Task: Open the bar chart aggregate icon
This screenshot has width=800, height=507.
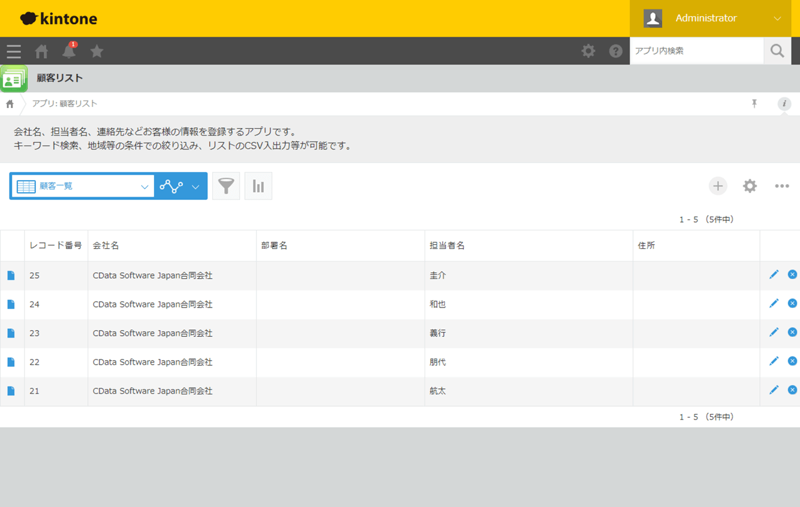Action: coord(258,186)
